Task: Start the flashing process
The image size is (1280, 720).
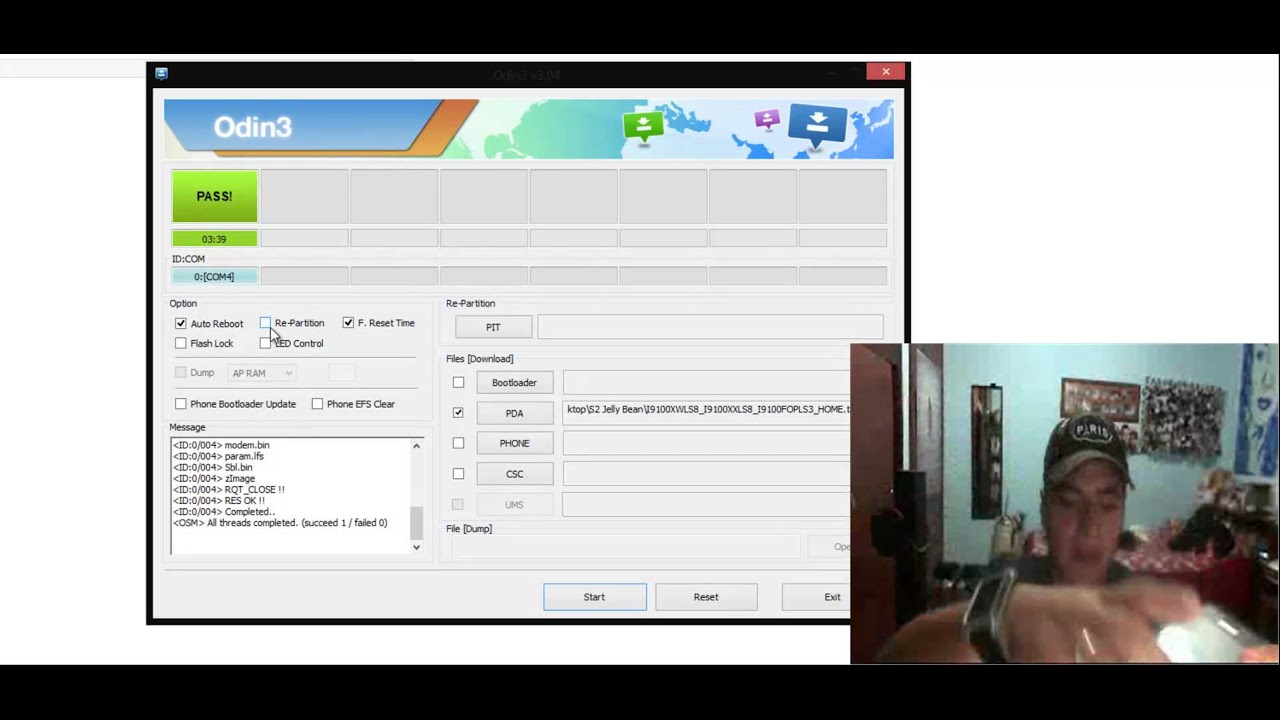Action: pos(594,597)
